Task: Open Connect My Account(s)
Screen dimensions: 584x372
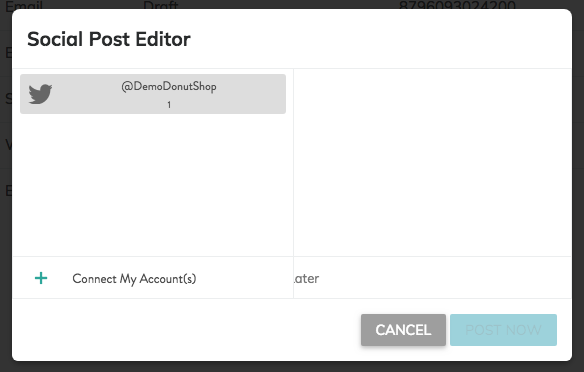Action: [134, 279]
